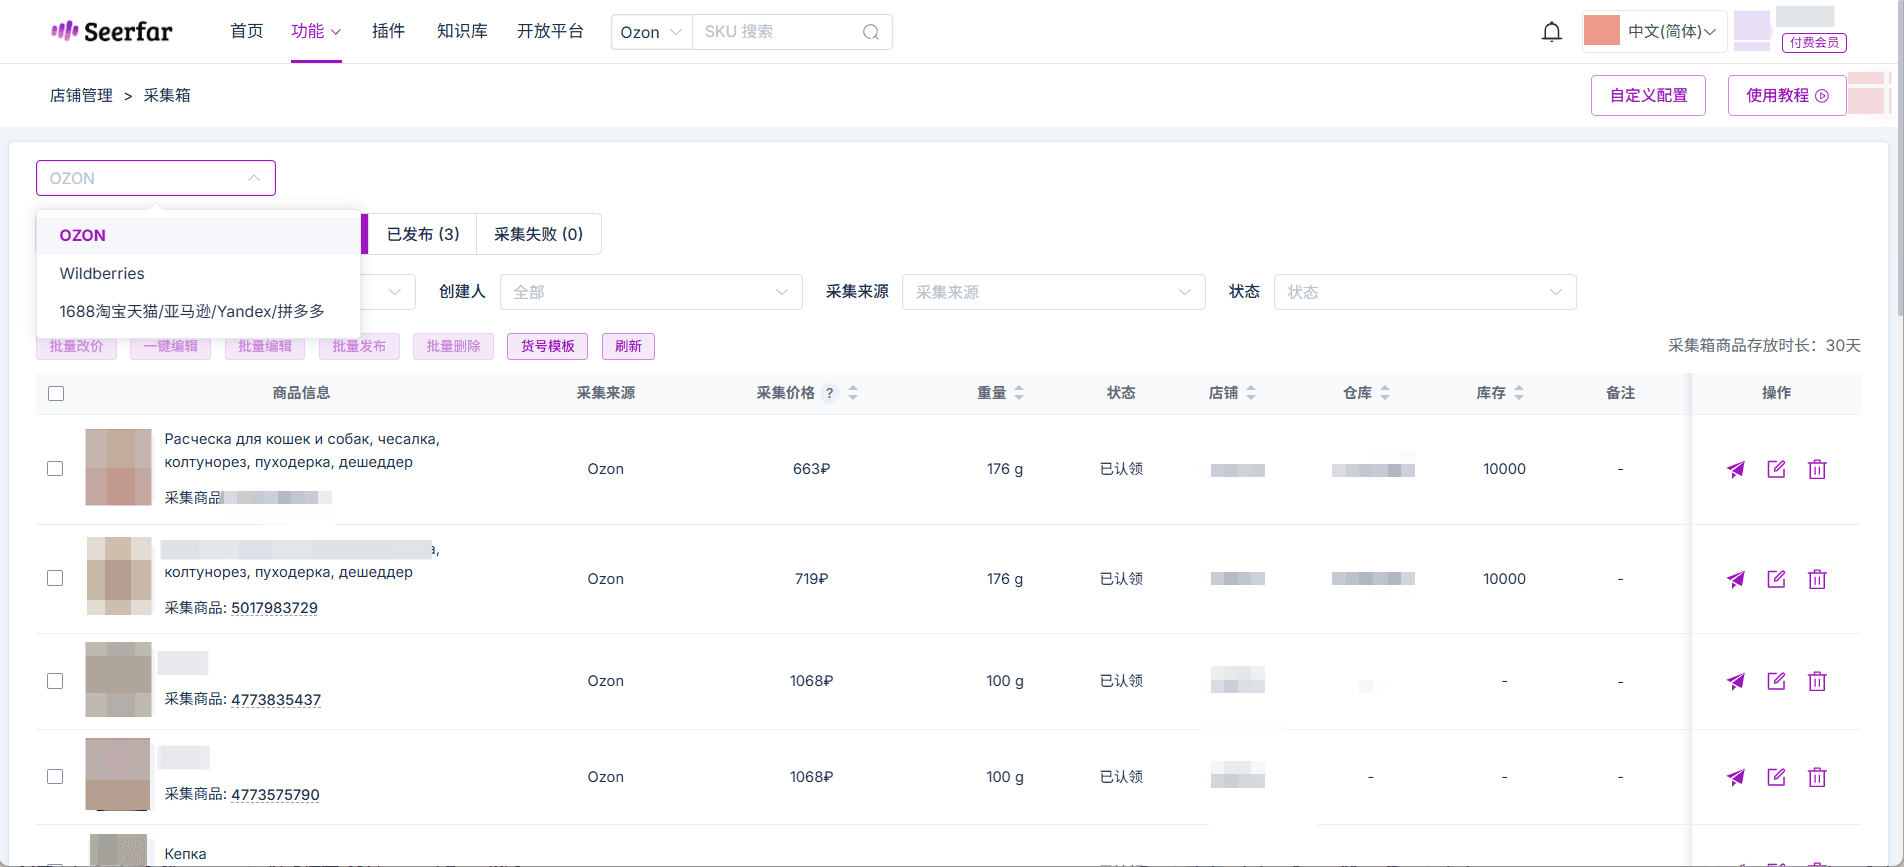The width and height of the screenshot is (1904, 867).
Task: Toggle the select-all header checkbox
Action: coord(56,394)
